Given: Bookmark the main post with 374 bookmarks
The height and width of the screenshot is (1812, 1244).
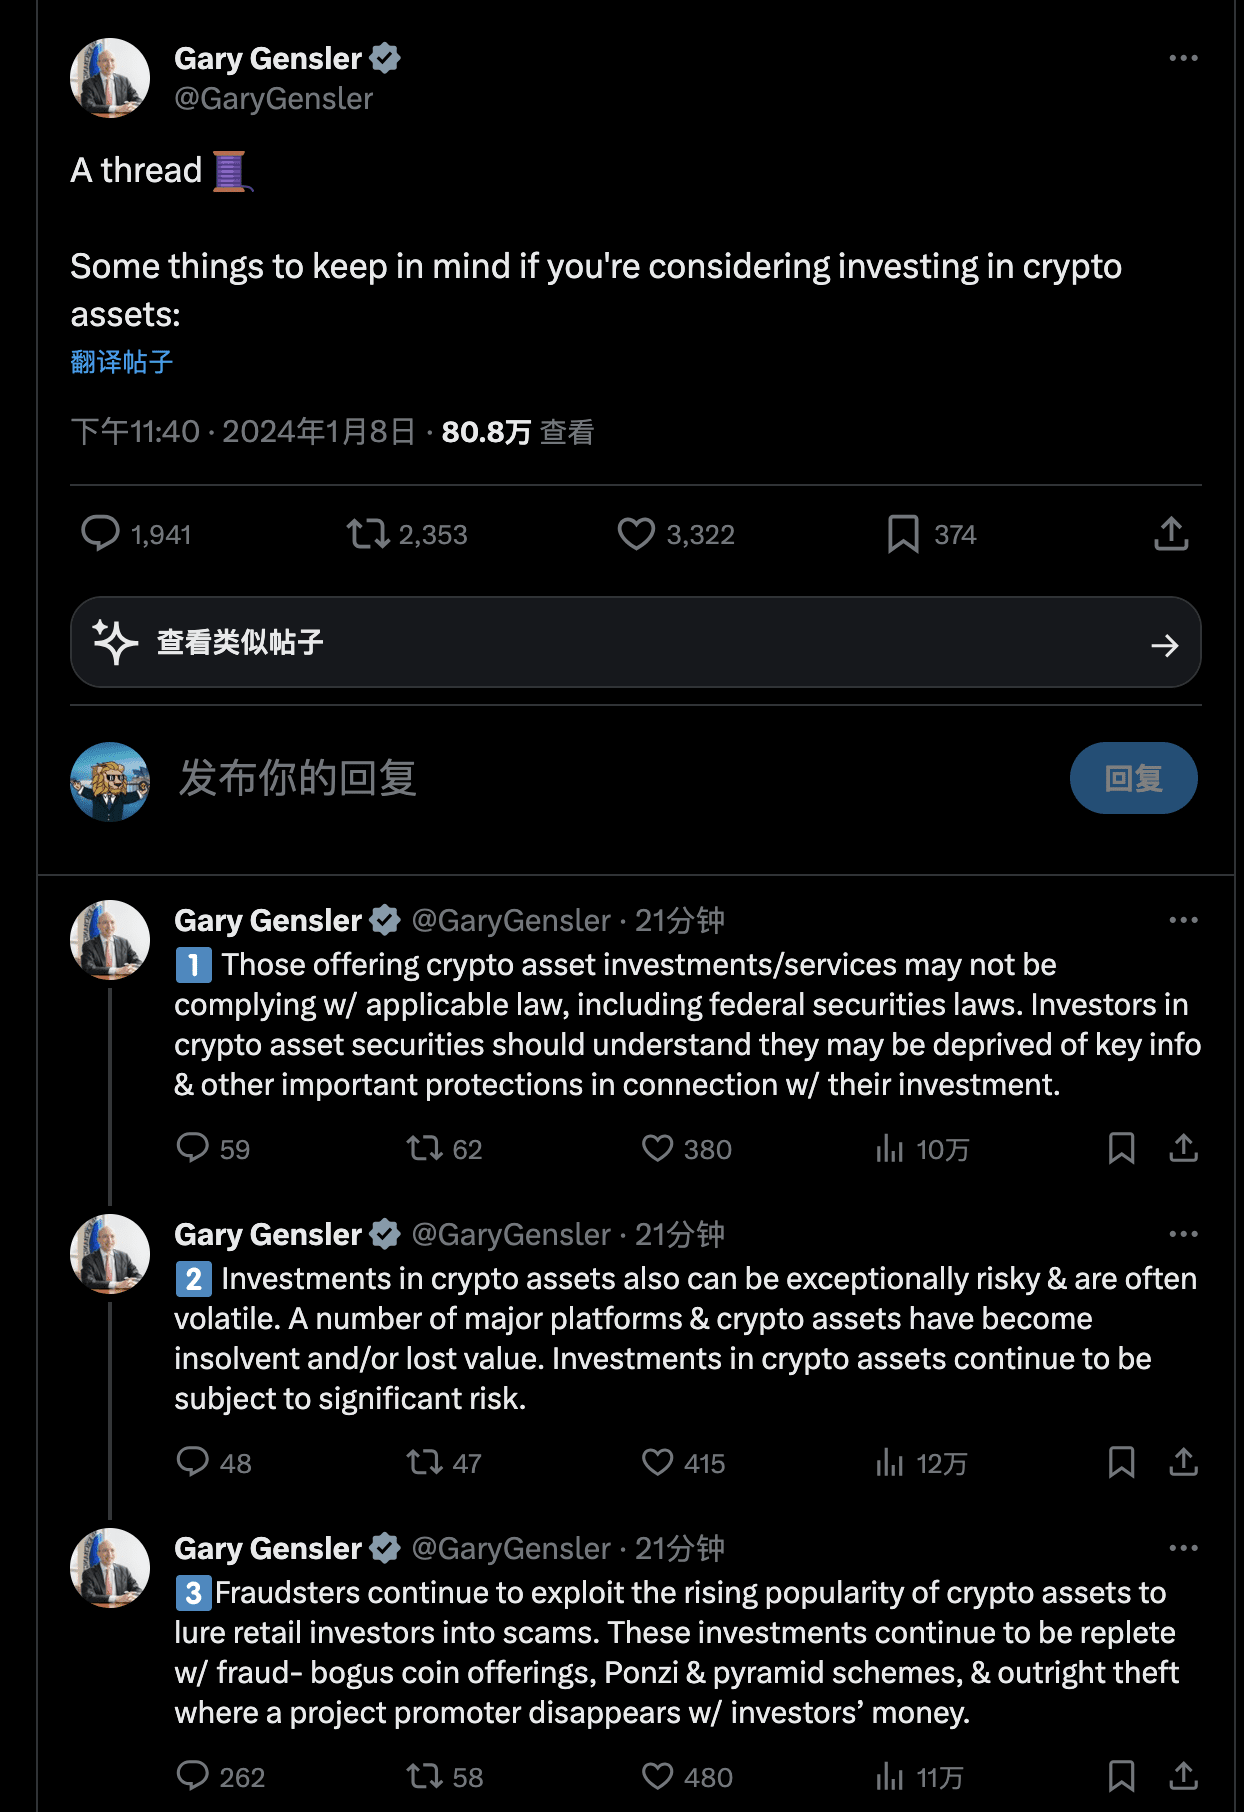Looking at the screenshot, I should [x=931, y=534].
